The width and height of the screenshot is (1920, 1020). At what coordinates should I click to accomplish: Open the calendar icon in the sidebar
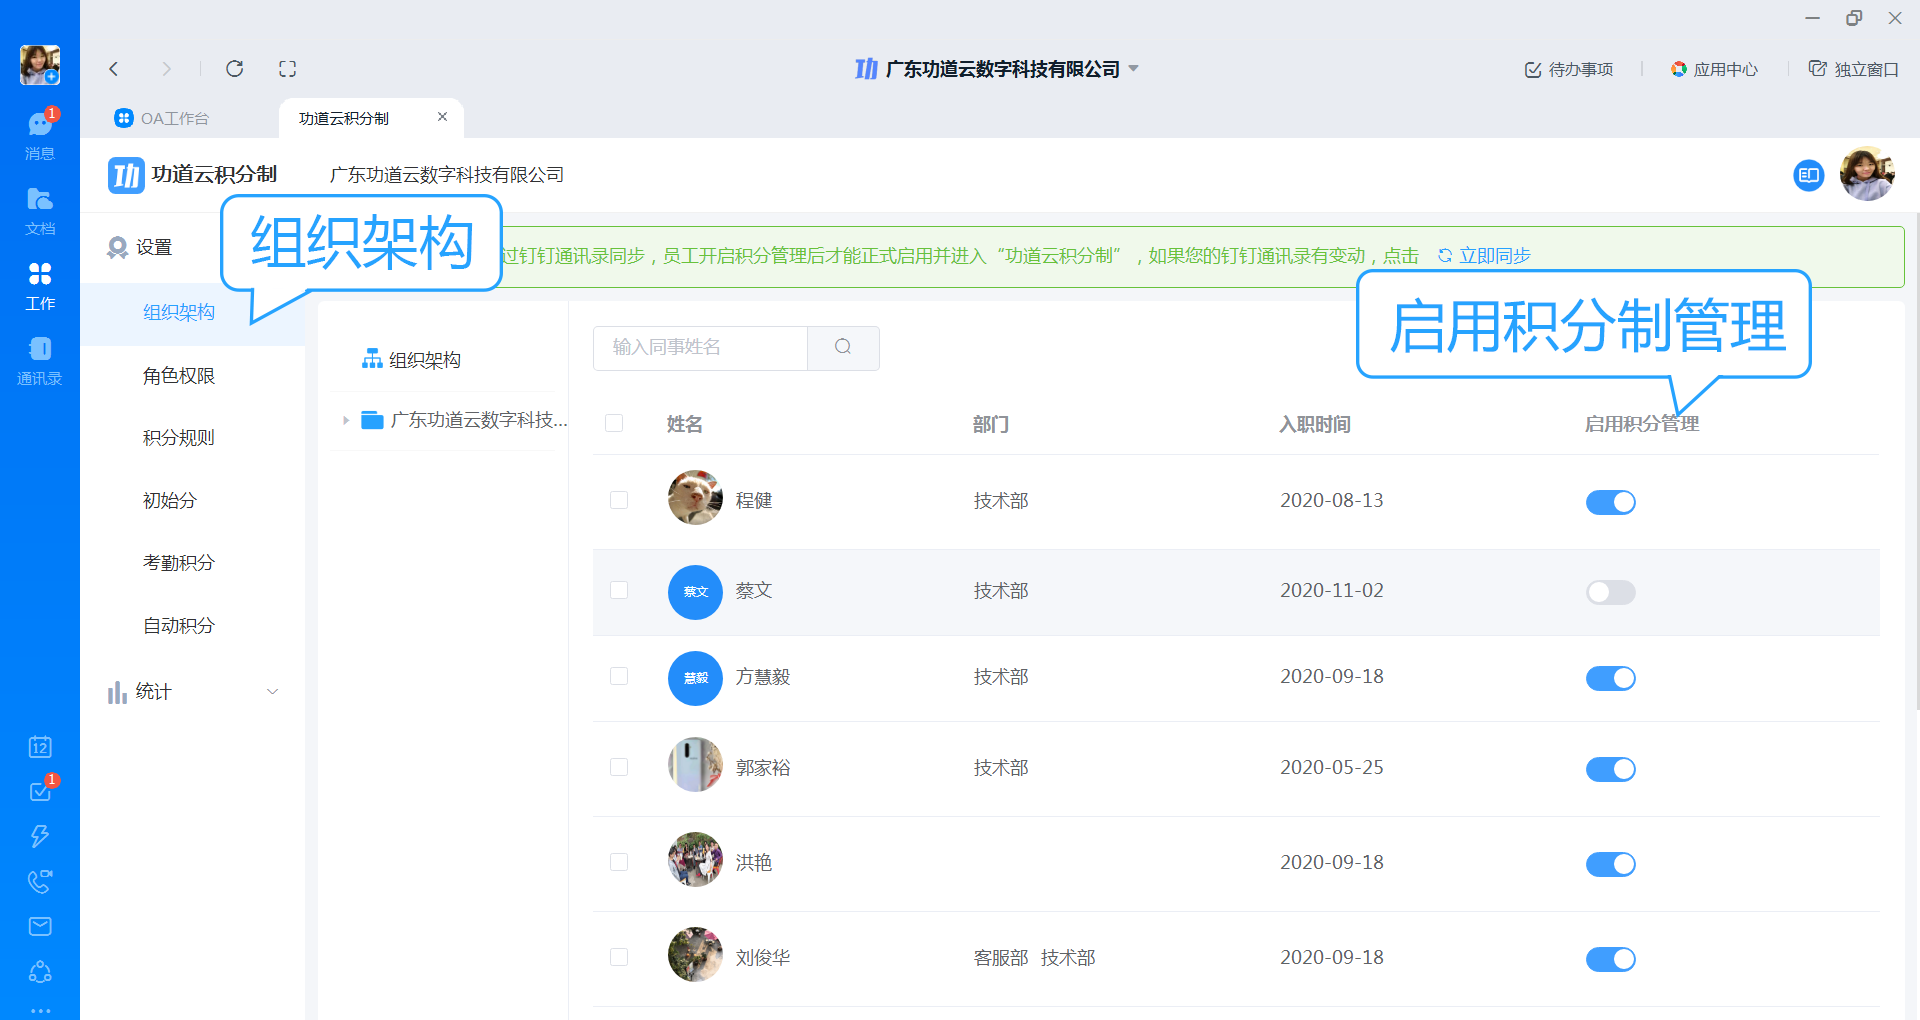(x=40, y=747)
